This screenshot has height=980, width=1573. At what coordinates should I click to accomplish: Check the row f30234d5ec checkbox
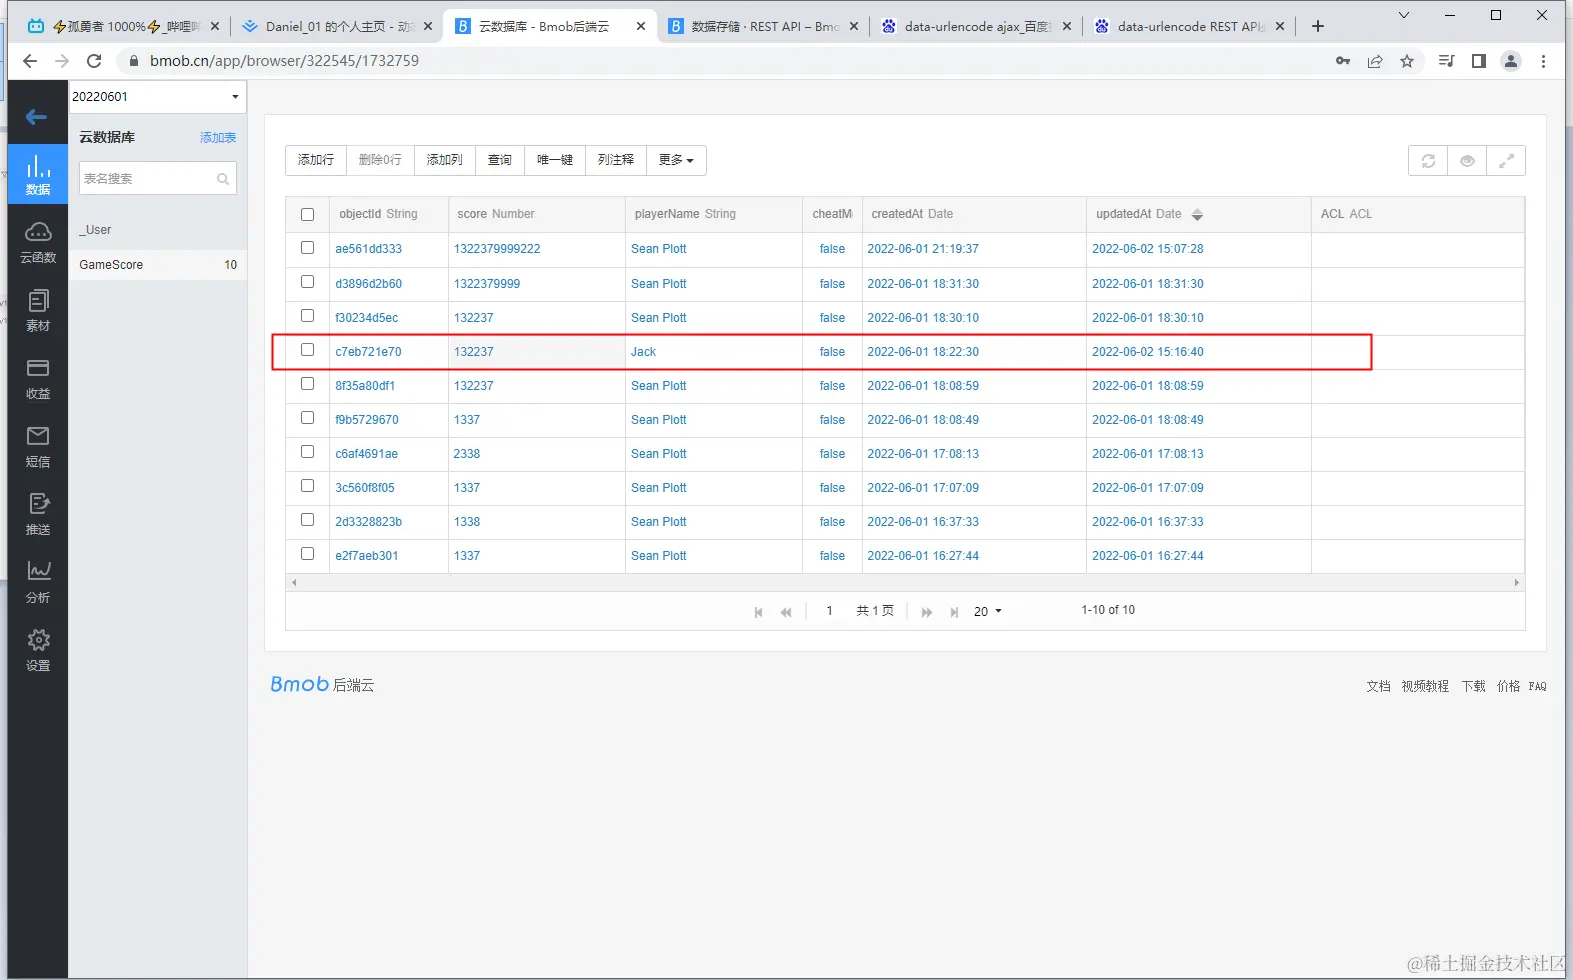tap(307, 316)
